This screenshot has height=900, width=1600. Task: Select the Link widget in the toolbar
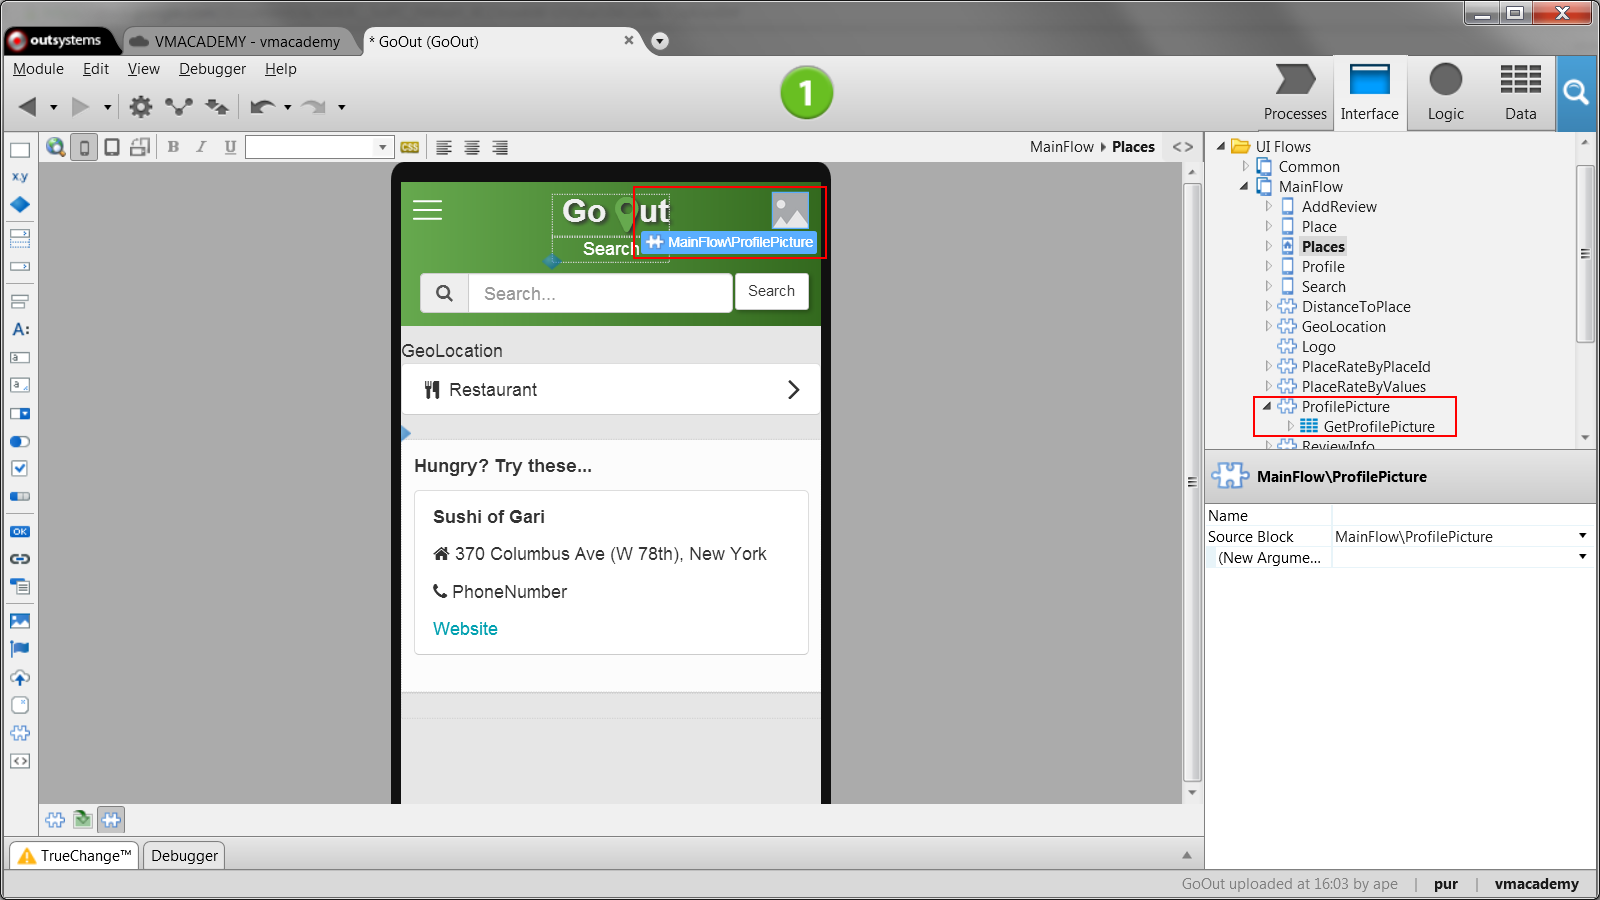coord(20,559)
